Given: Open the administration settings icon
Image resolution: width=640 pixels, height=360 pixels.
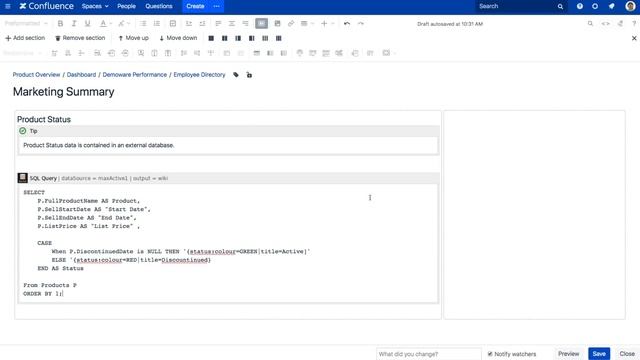Looking at the screenshot, I should (x=595, y=6).
